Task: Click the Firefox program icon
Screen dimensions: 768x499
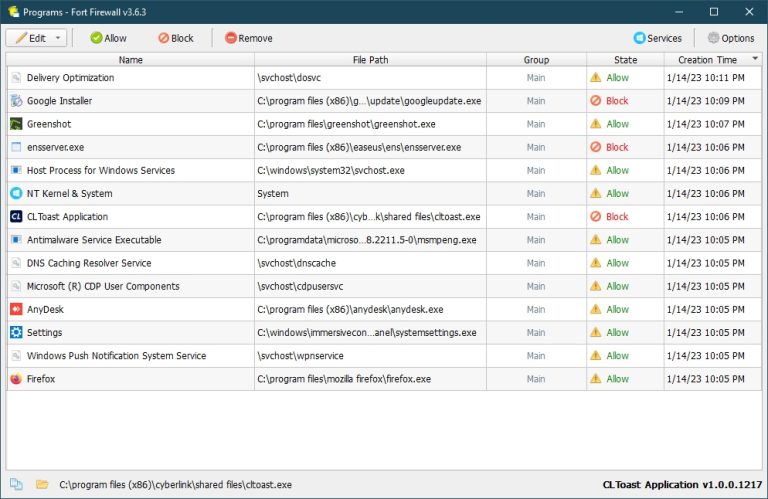Action: click(x=16, y=379)
